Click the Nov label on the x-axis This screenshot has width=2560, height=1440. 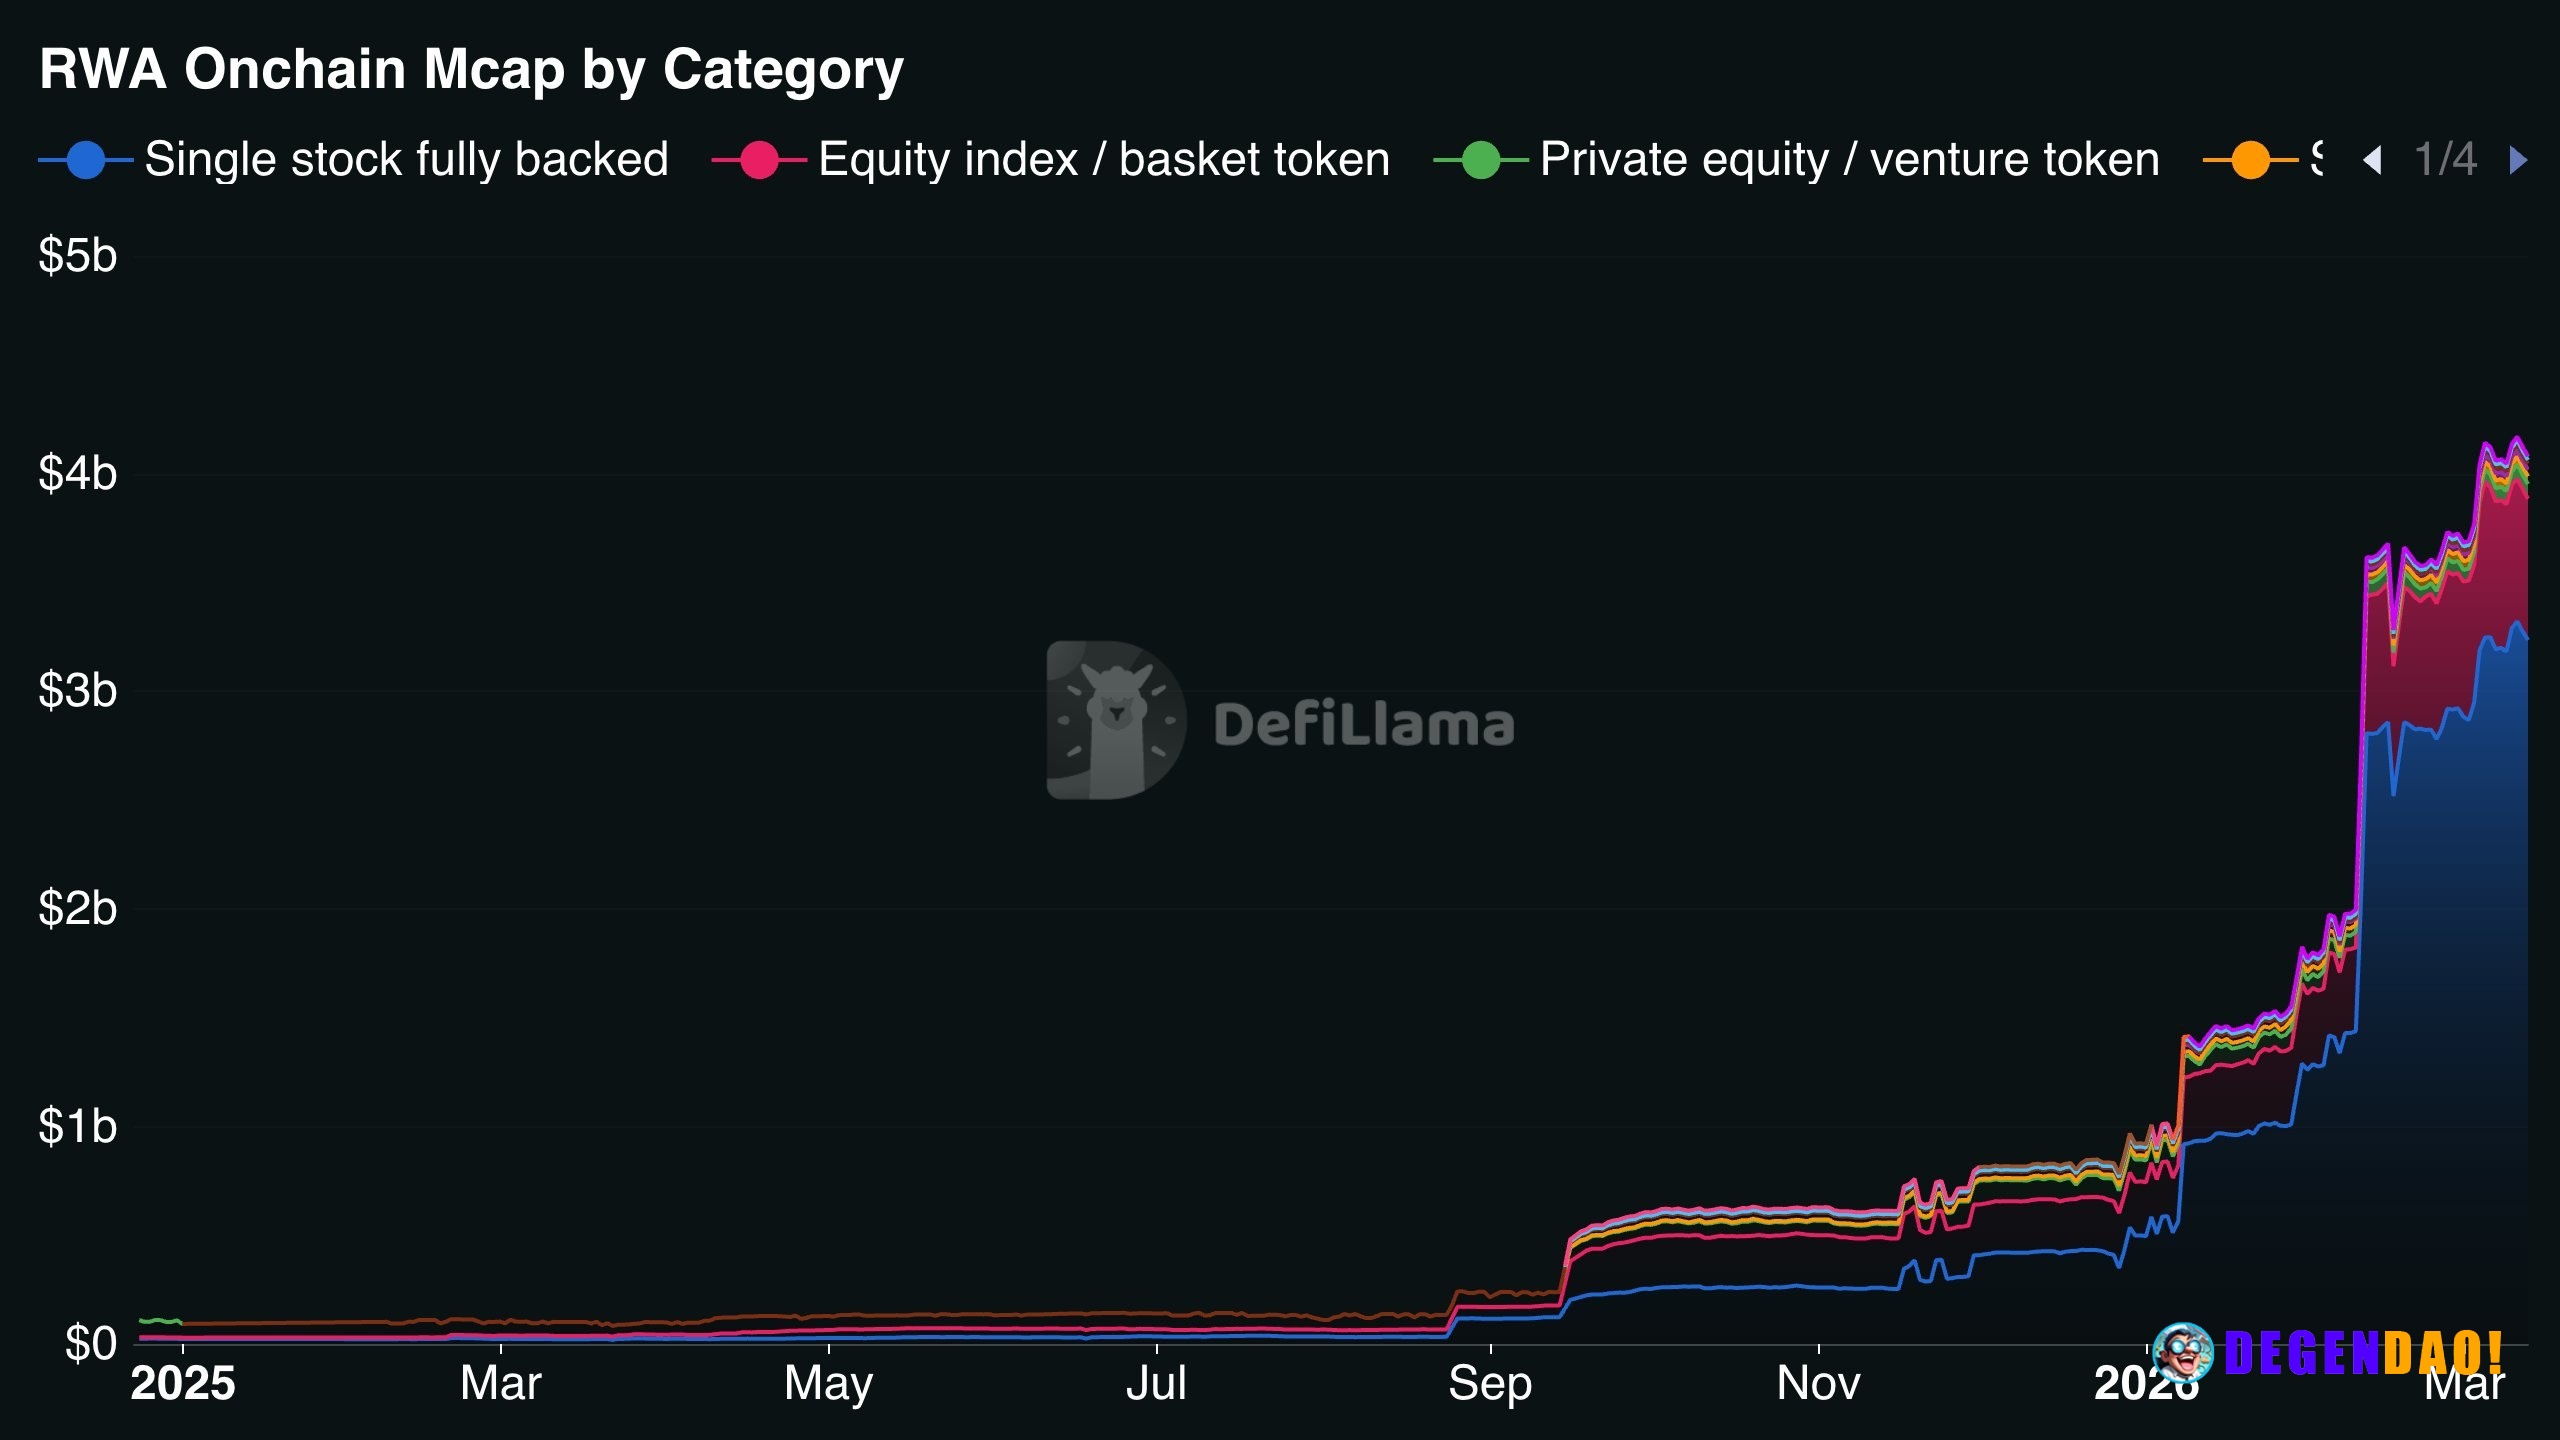point(1818,1384)
